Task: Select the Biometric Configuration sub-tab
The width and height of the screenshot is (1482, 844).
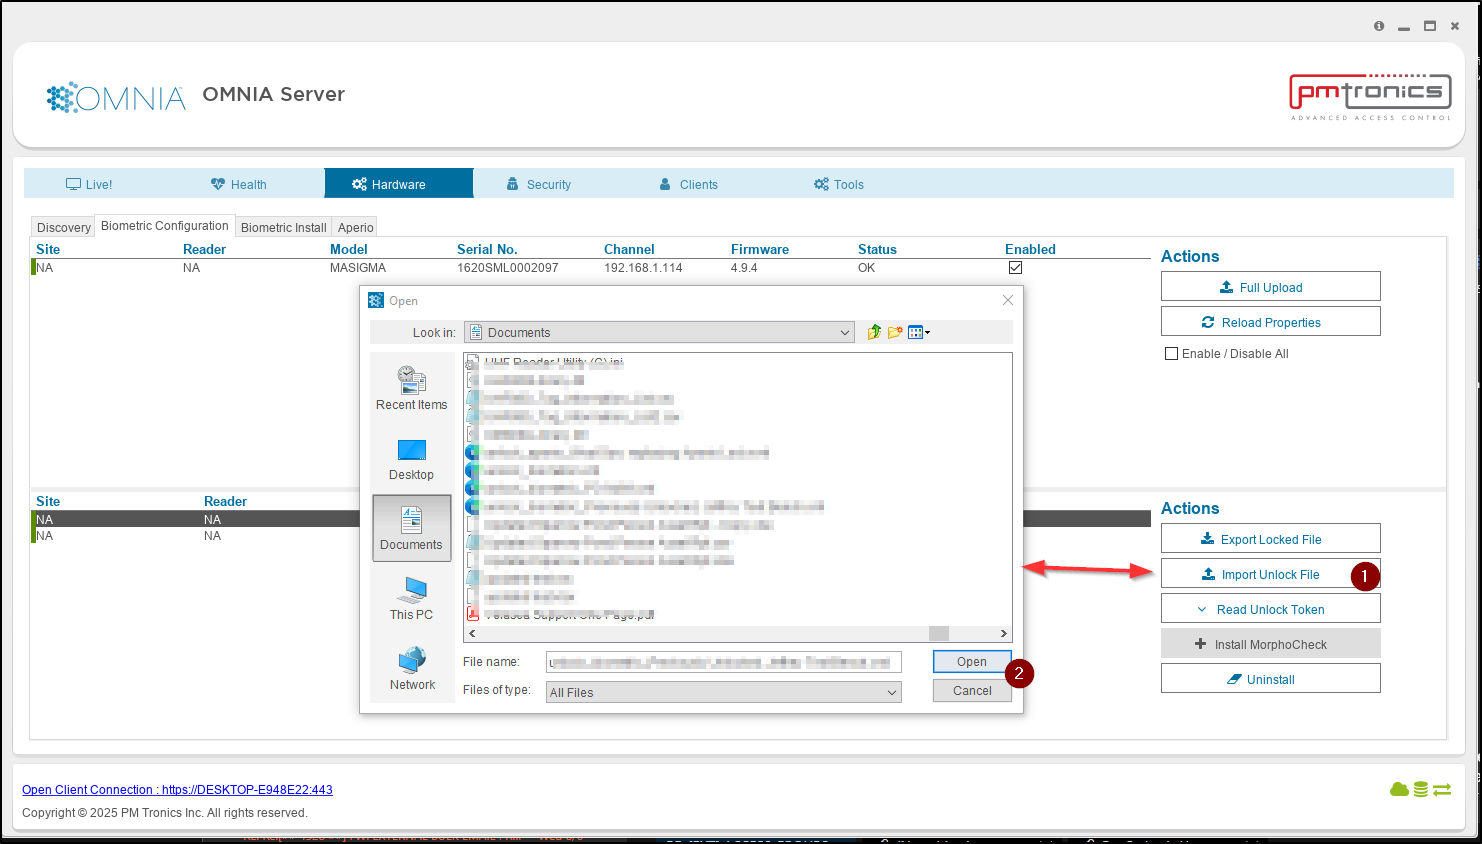Action: tap(165, 226)
